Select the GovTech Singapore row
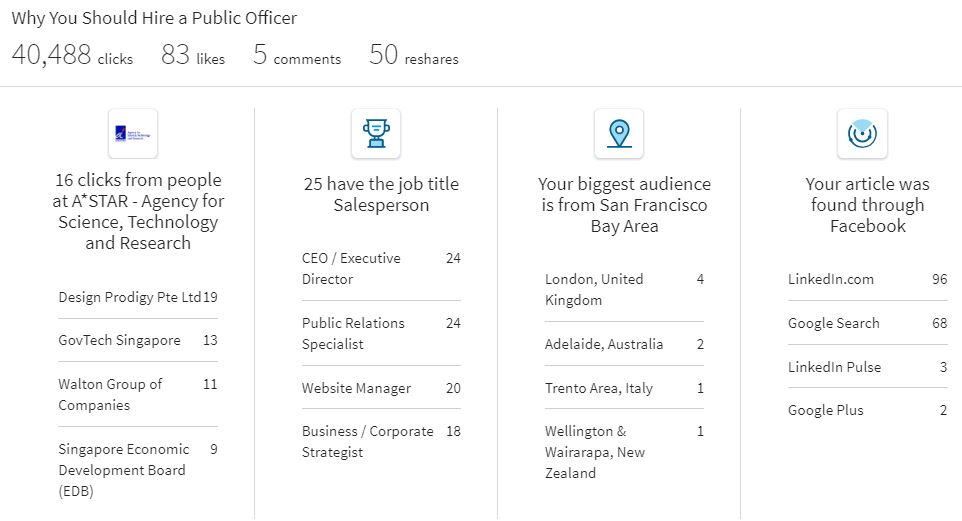The image size is (962, 521). (x=138, y=340)
